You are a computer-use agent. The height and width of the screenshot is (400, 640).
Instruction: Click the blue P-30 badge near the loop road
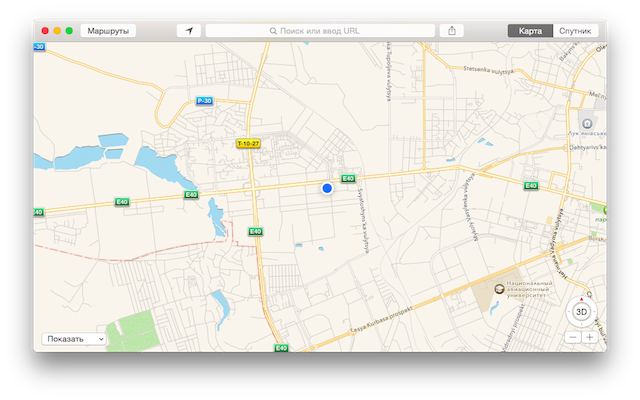click(204, 101)
